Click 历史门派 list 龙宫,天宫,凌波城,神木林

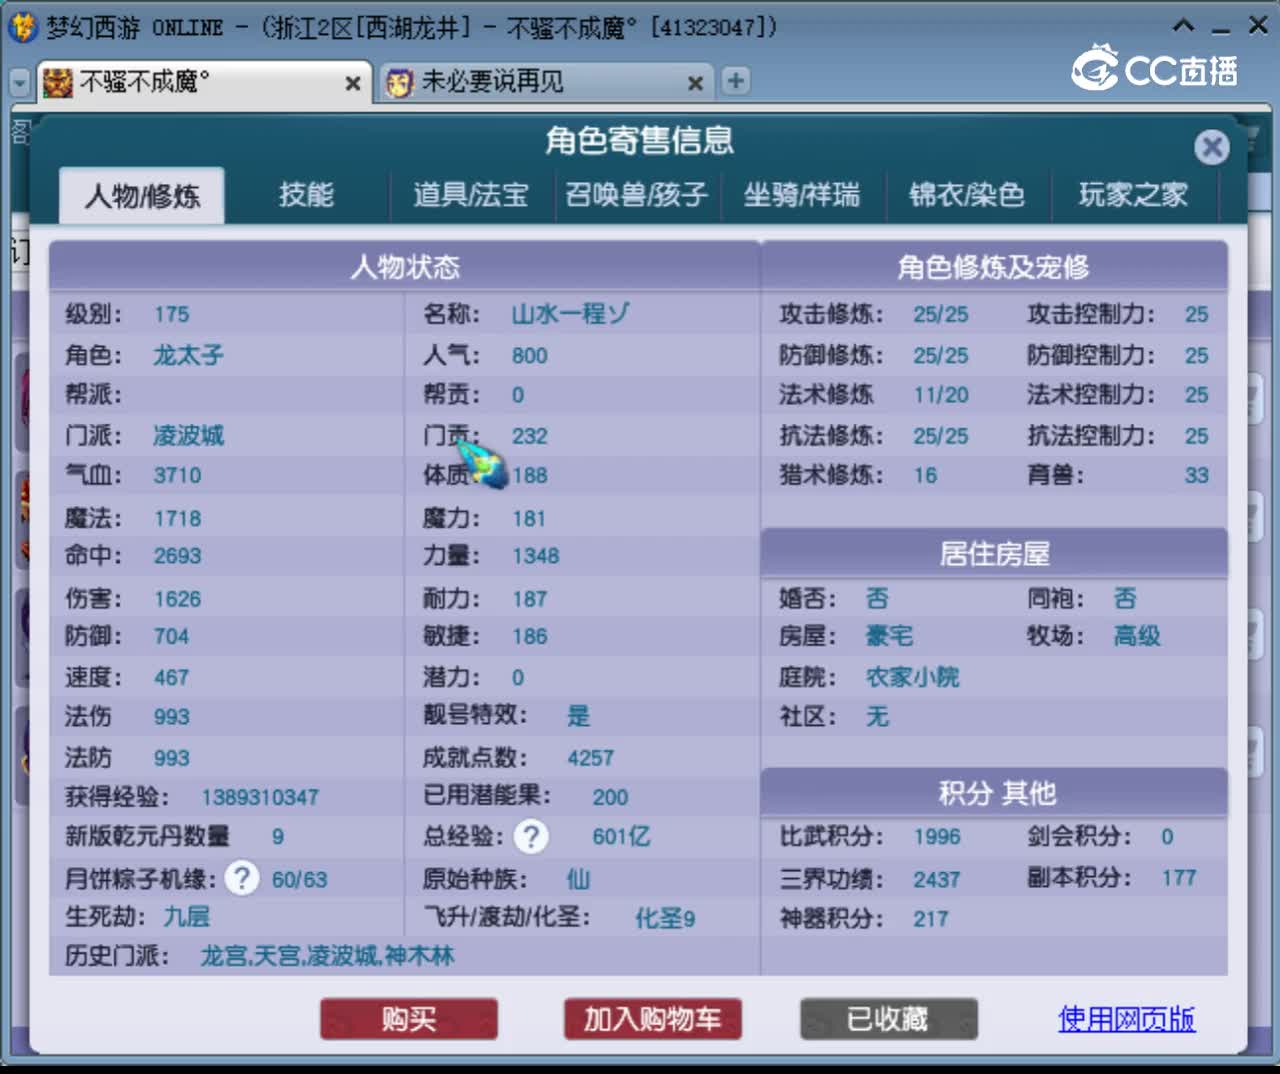(327, 956)
